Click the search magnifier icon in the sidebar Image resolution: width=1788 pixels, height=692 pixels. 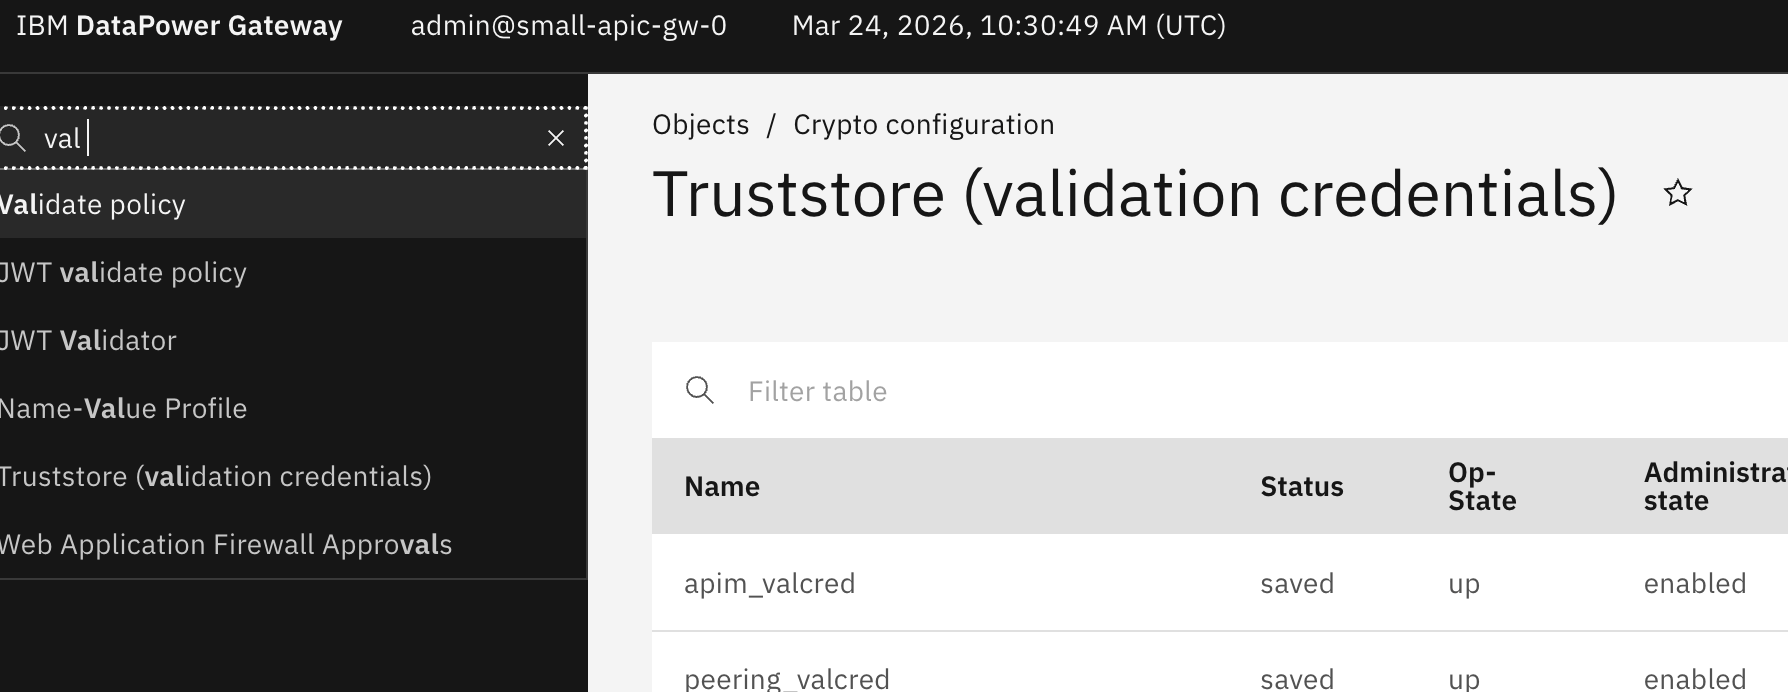(x=14, y=138)
